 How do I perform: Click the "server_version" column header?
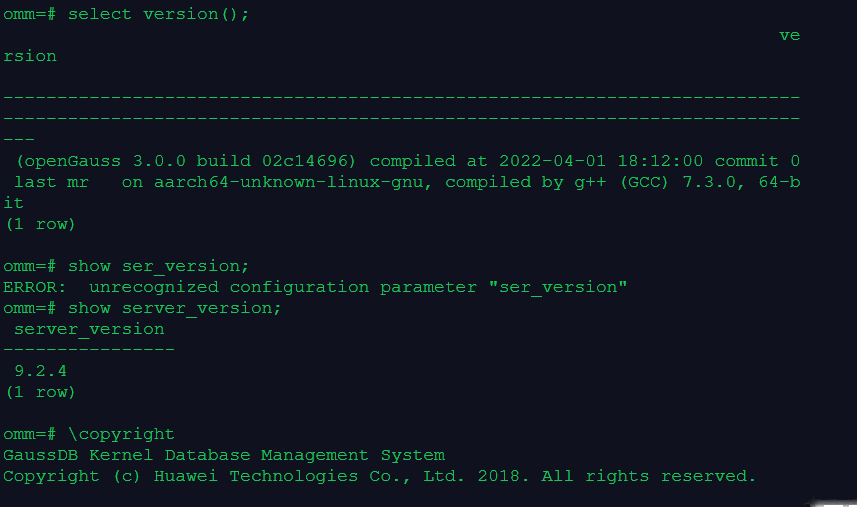tap(89, 329)
